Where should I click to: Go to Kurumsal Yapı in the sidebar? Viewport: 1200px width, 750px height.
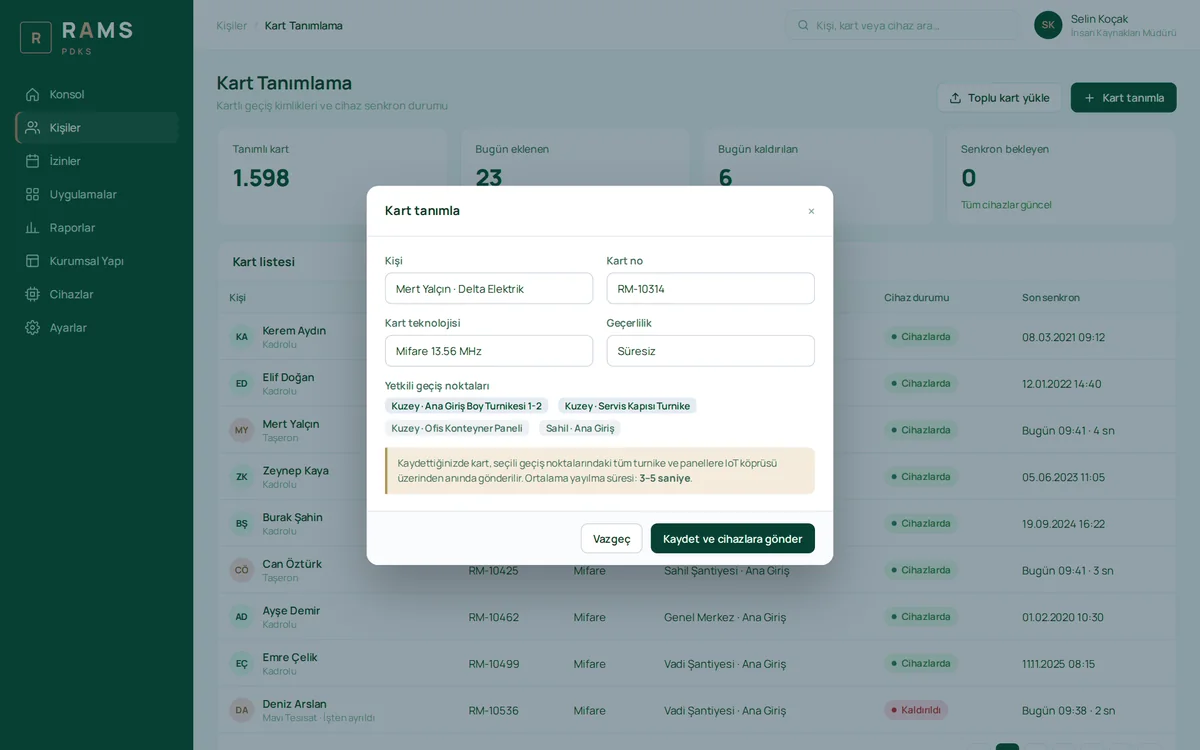97,261
